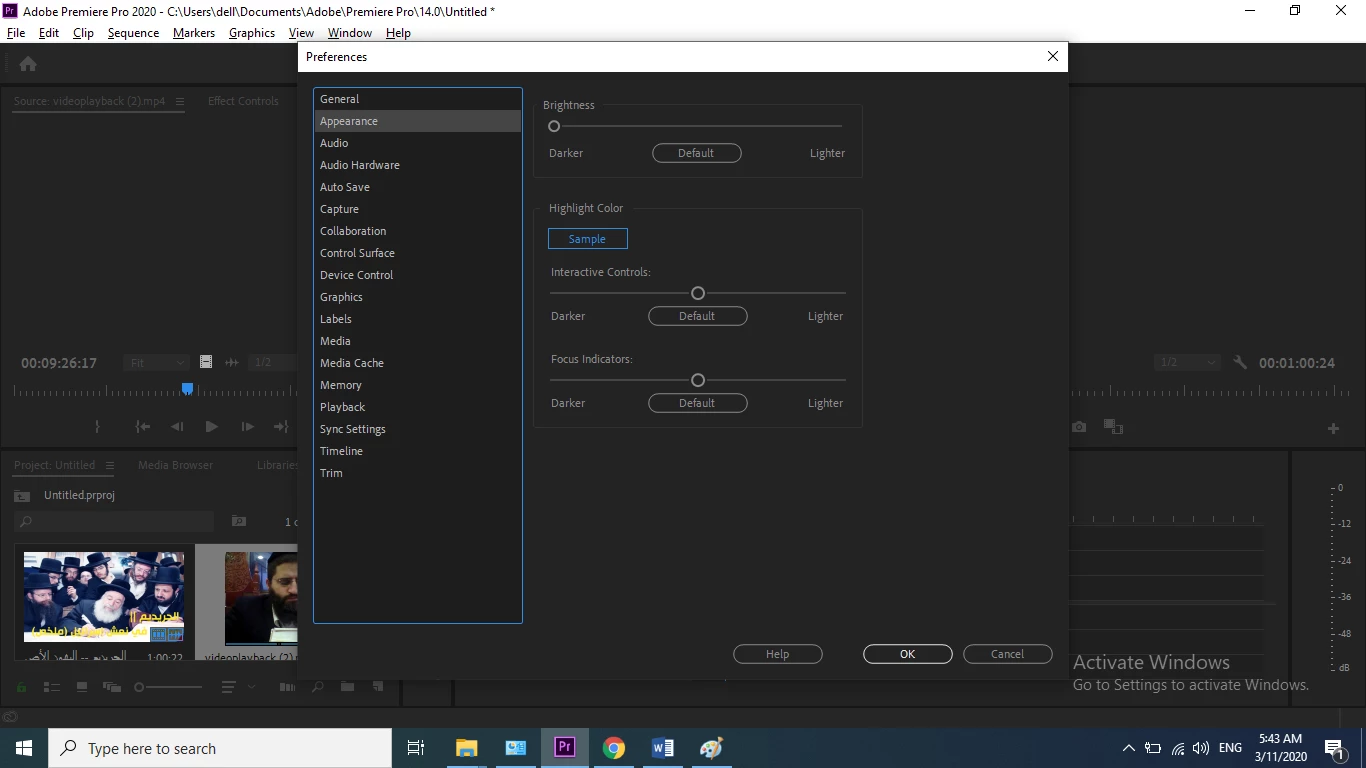This screenshot has height=768, width=1366.
Task: Click the volume icon in system tray
Action: pos(1201,748)
